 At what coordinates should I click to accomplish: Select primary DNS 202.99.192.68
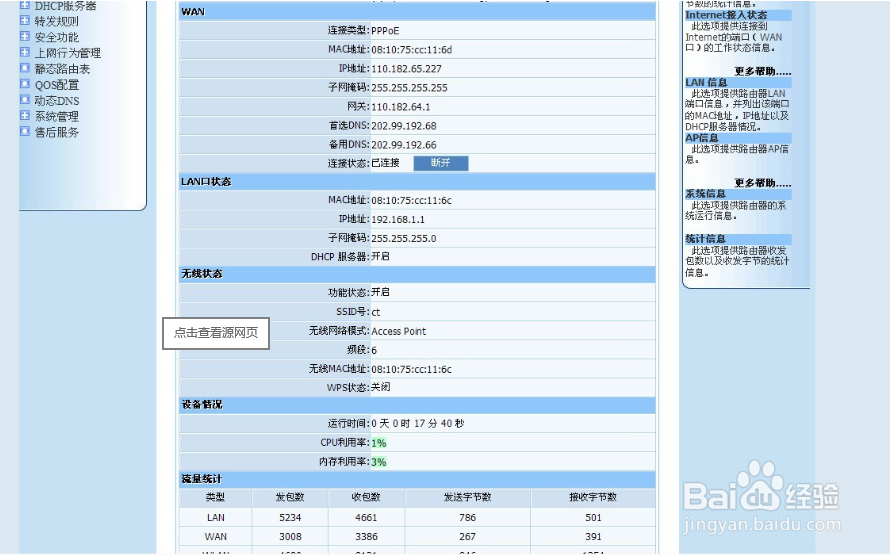(x=404, y=126)
